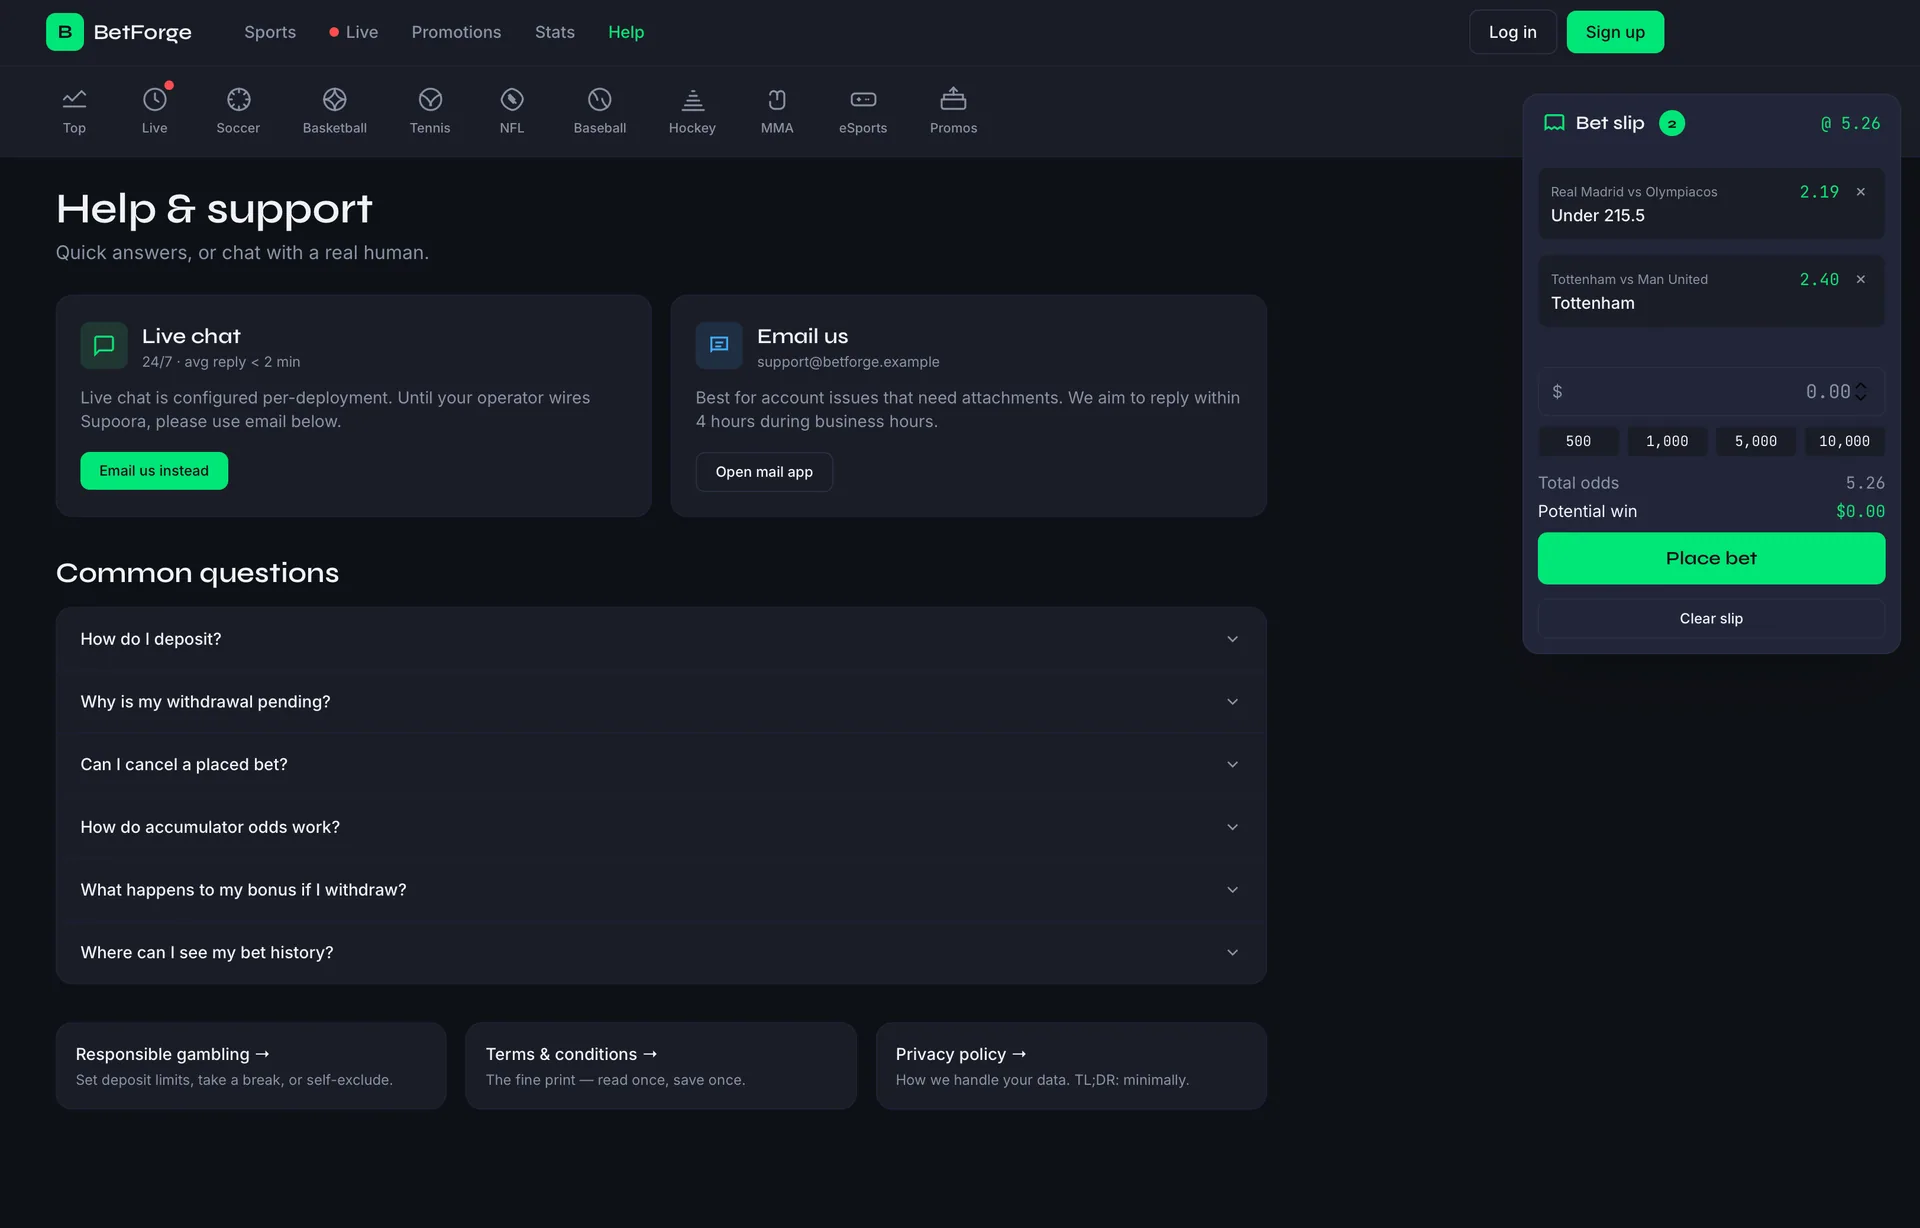Click the Live chat bubble icon
This screenshot has width=1920, height=1228.
click(104, 345)
